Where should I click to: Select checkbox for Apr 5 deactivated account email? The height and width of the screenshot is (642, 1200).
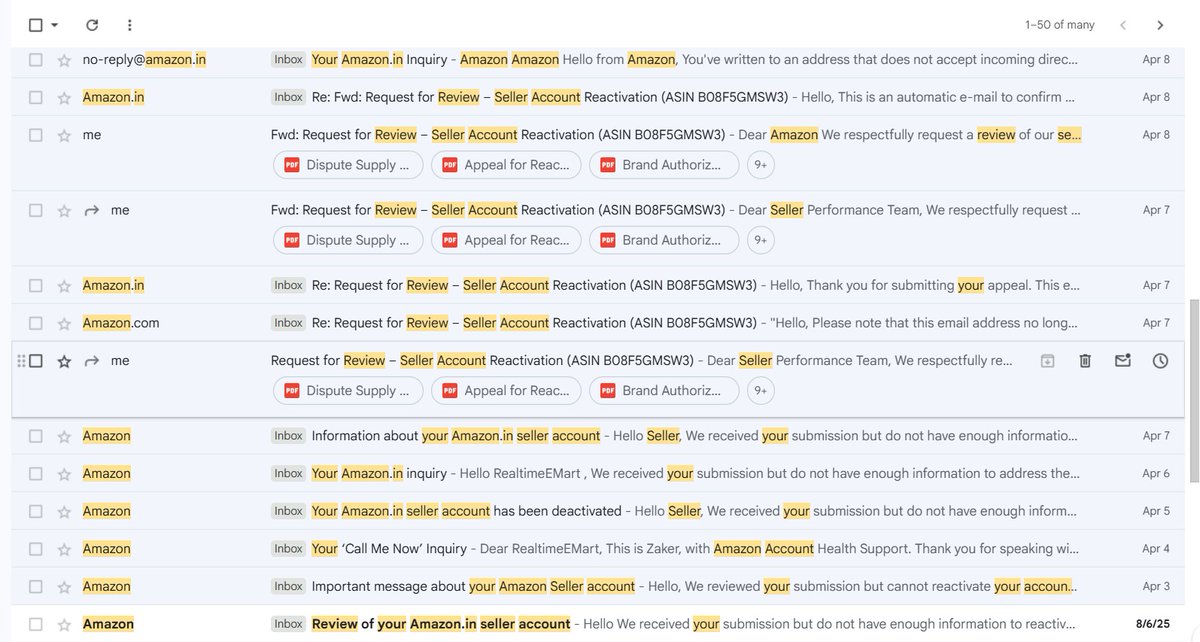point(35,512)
